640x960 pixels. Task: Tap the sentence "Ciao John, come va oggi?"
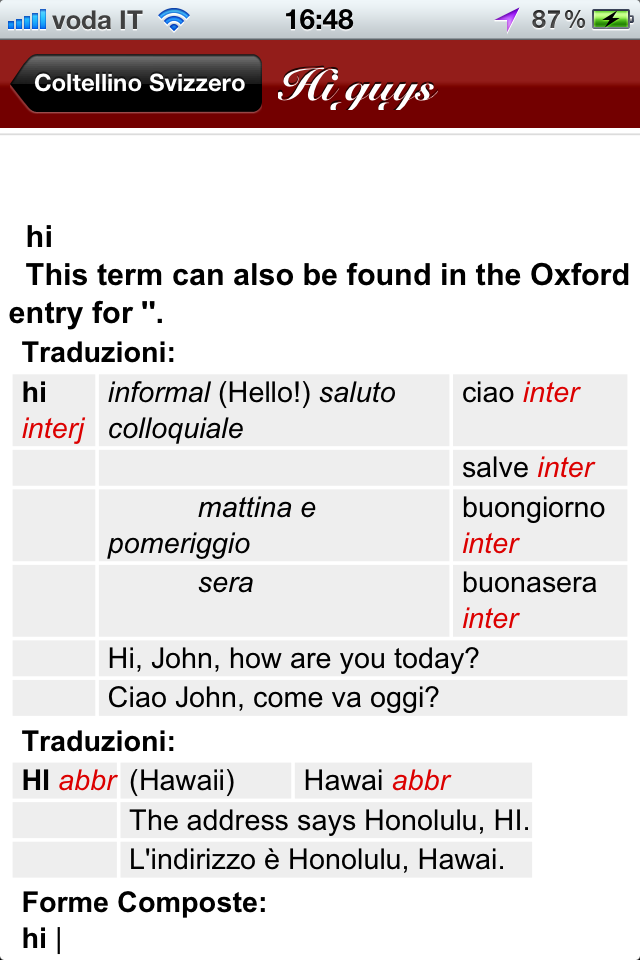[273, 697]
